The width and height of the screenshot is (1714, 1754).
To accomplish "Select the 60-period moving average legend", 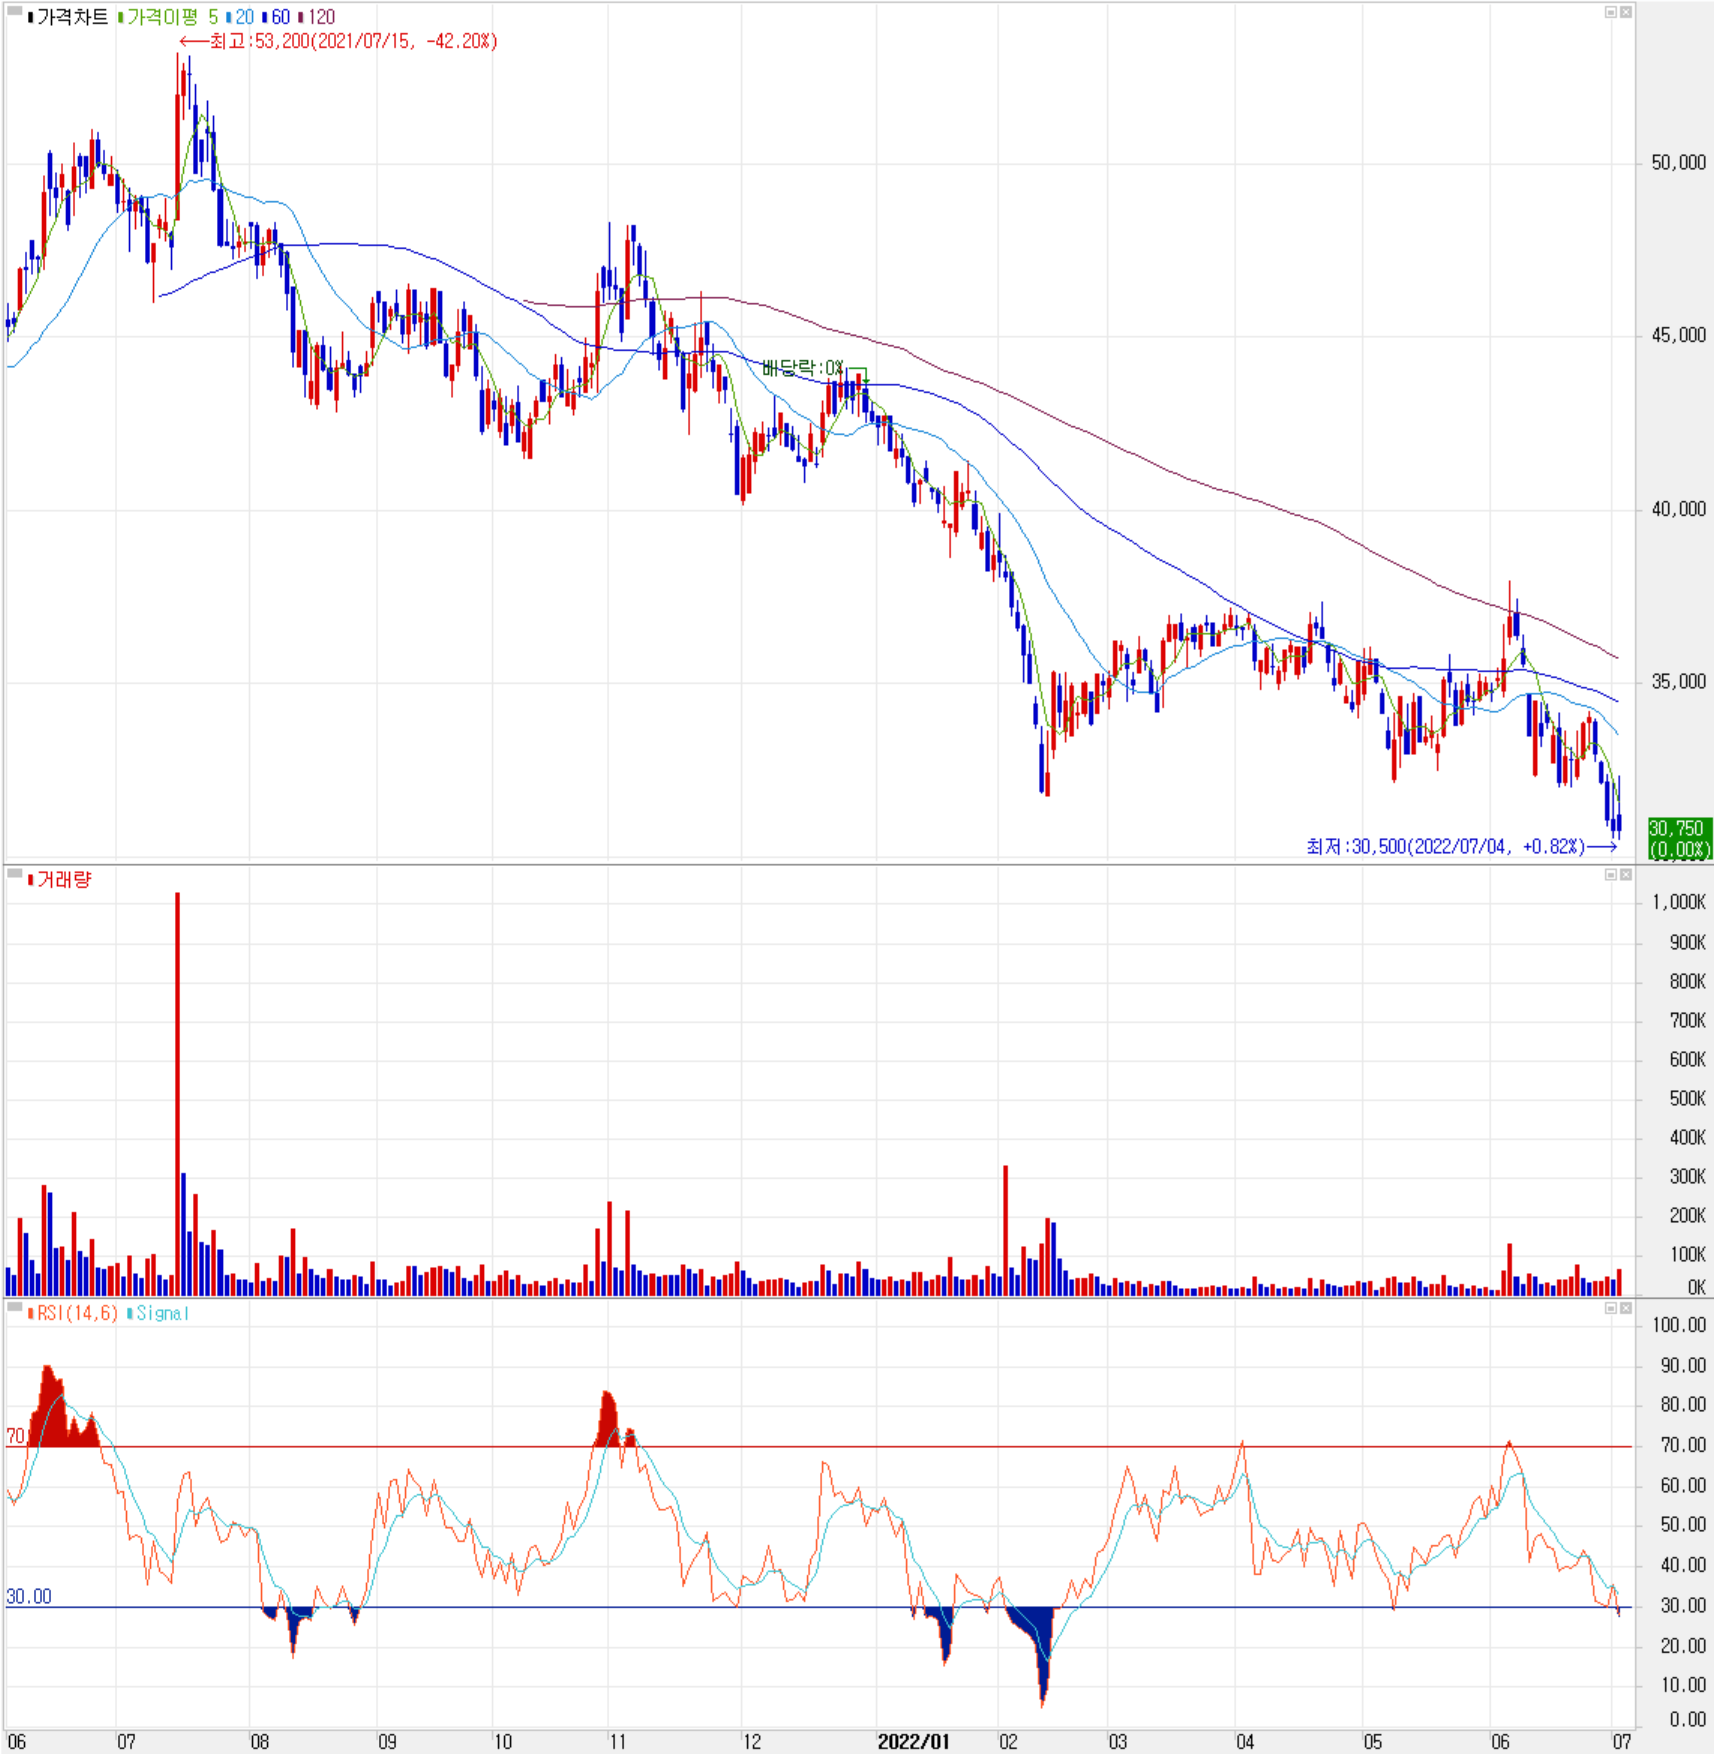I will pyautogui.click(x=276, y=17).
